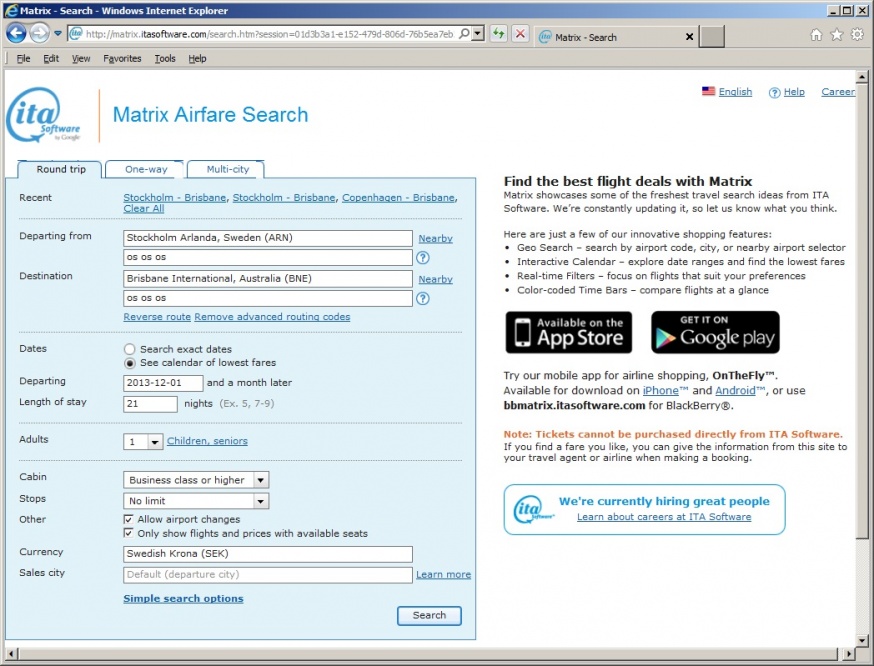Click the ITA Software logo
Image resolution: width=874 pixels, height=666 pixels.
(x=44, y=116)
